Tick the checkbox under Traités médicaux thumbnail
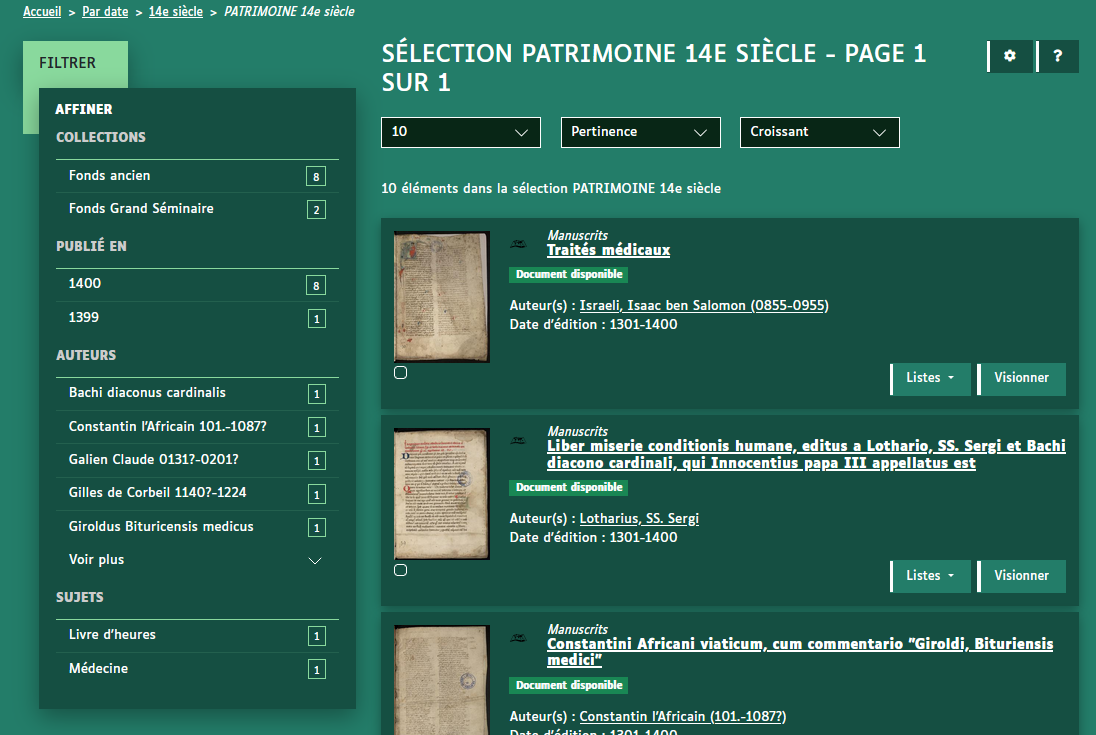 pos(401,373)
